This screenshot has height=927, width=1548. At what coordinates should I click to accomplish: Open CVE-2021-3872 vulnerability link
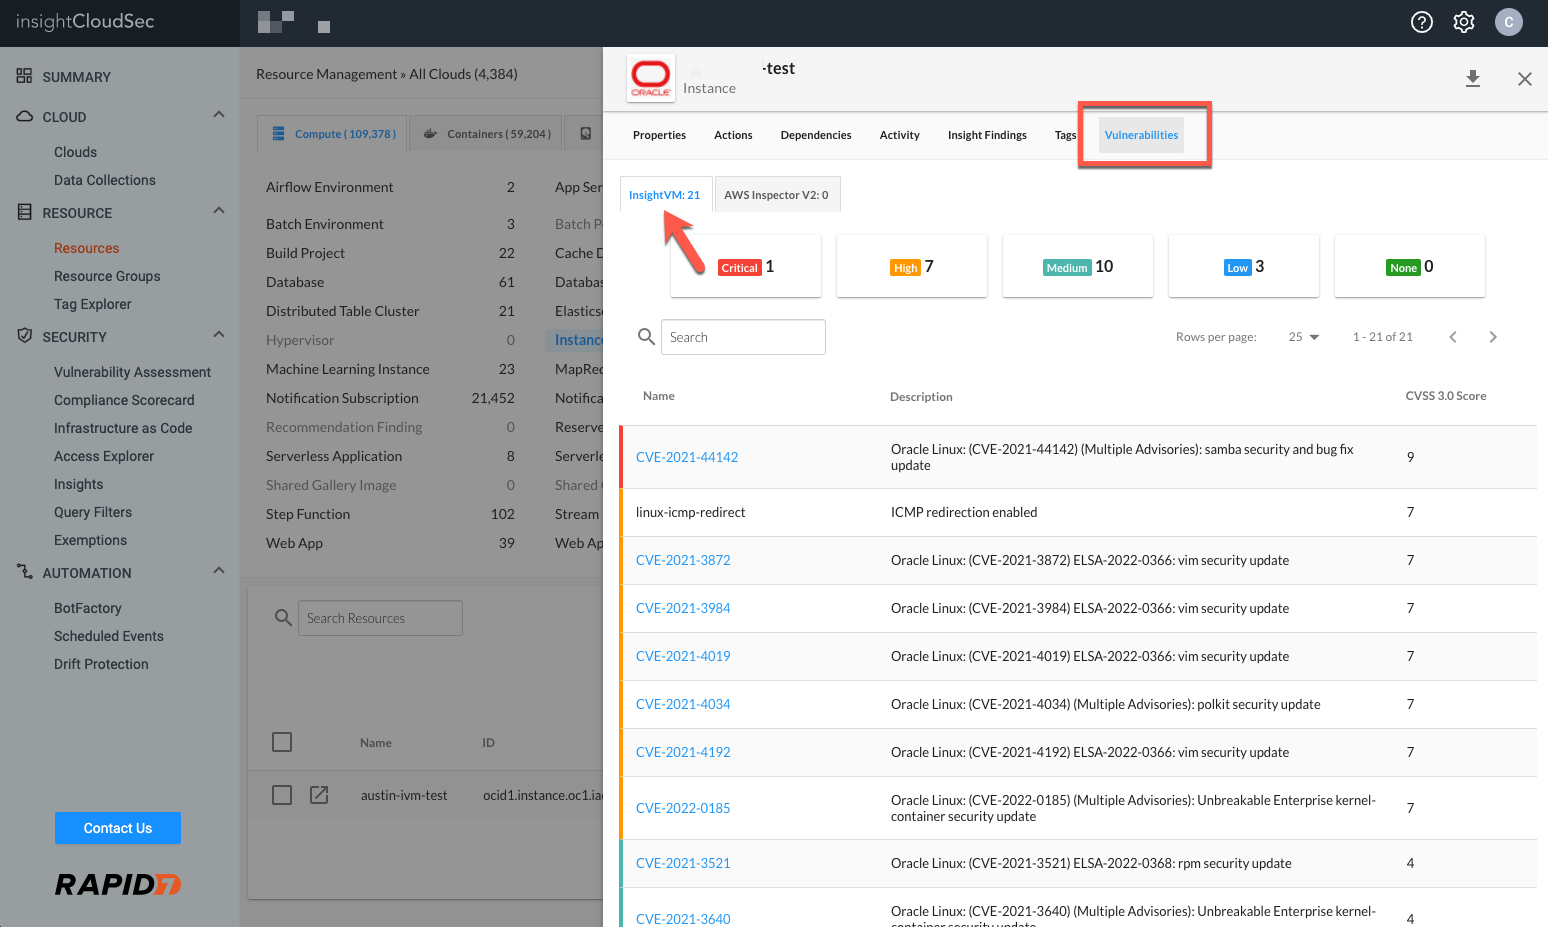(x=683, y=560)
